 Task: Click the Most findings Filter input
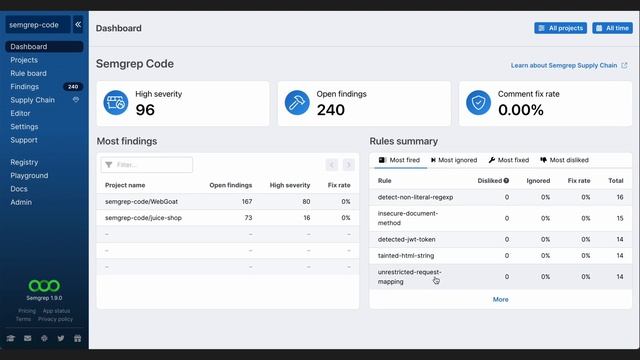coord(147,164)
